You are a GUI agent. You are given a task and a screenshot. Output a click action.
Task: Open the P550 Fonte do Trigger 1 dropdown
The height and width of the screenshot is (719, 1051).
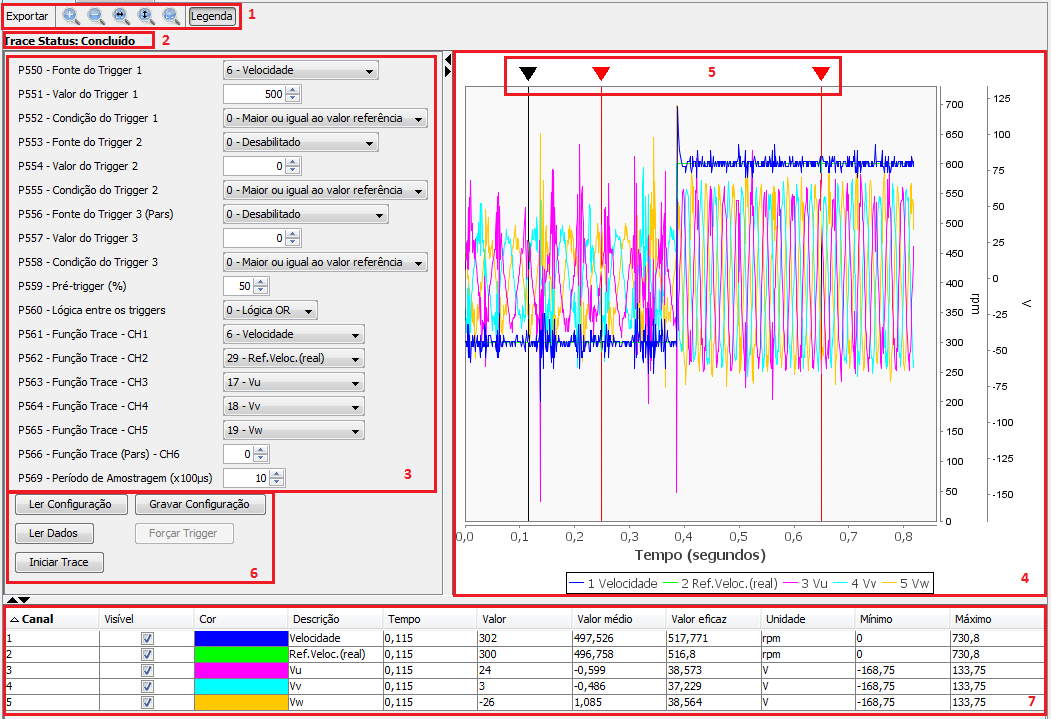[x=300, y=70]
